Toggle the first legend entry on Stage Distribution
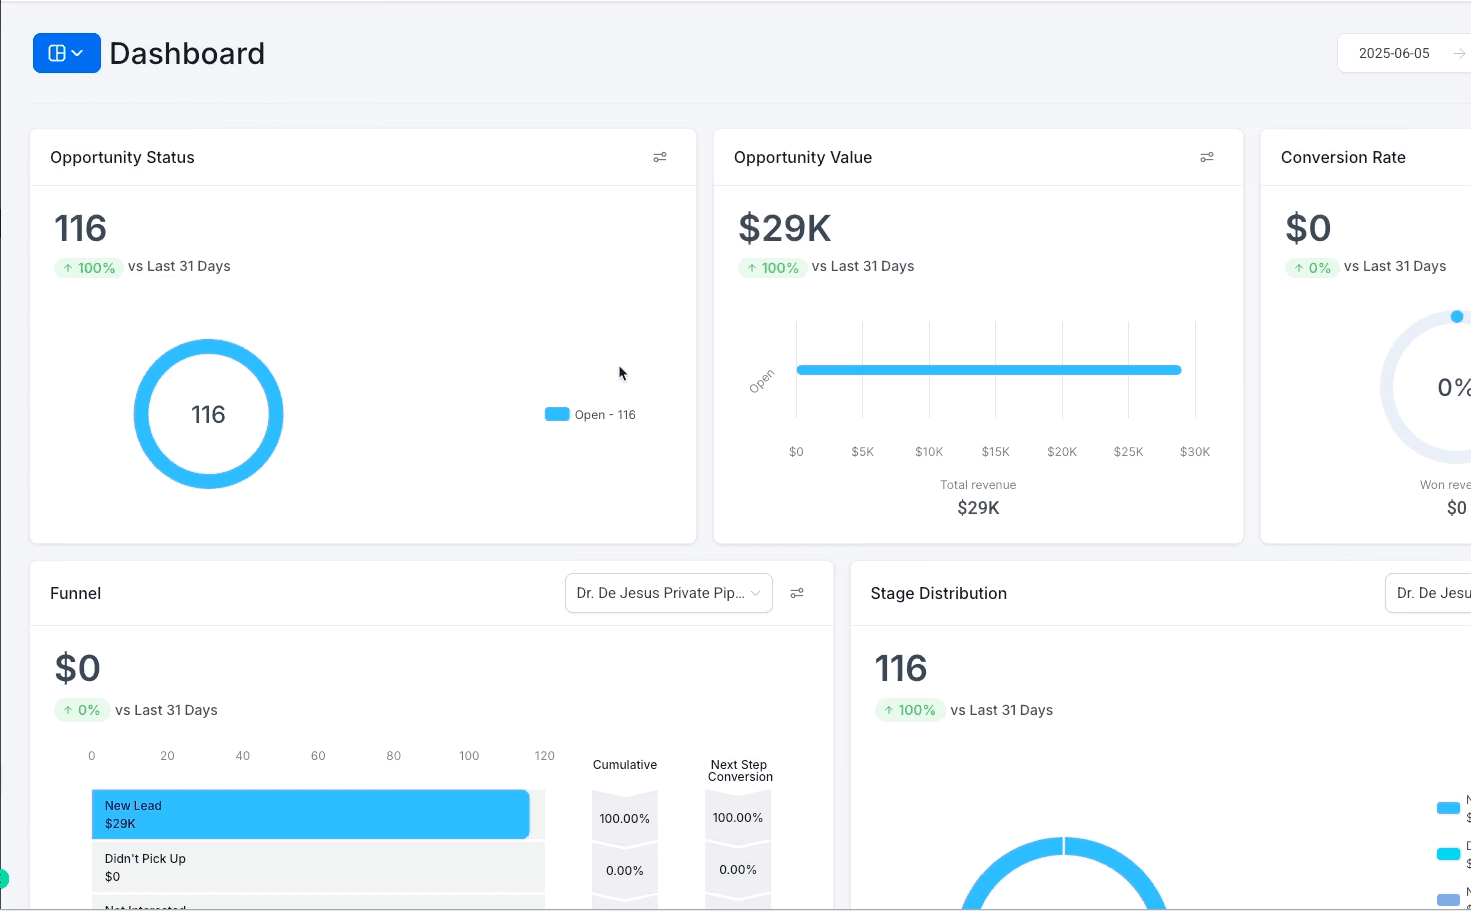 coord(1450,808)
